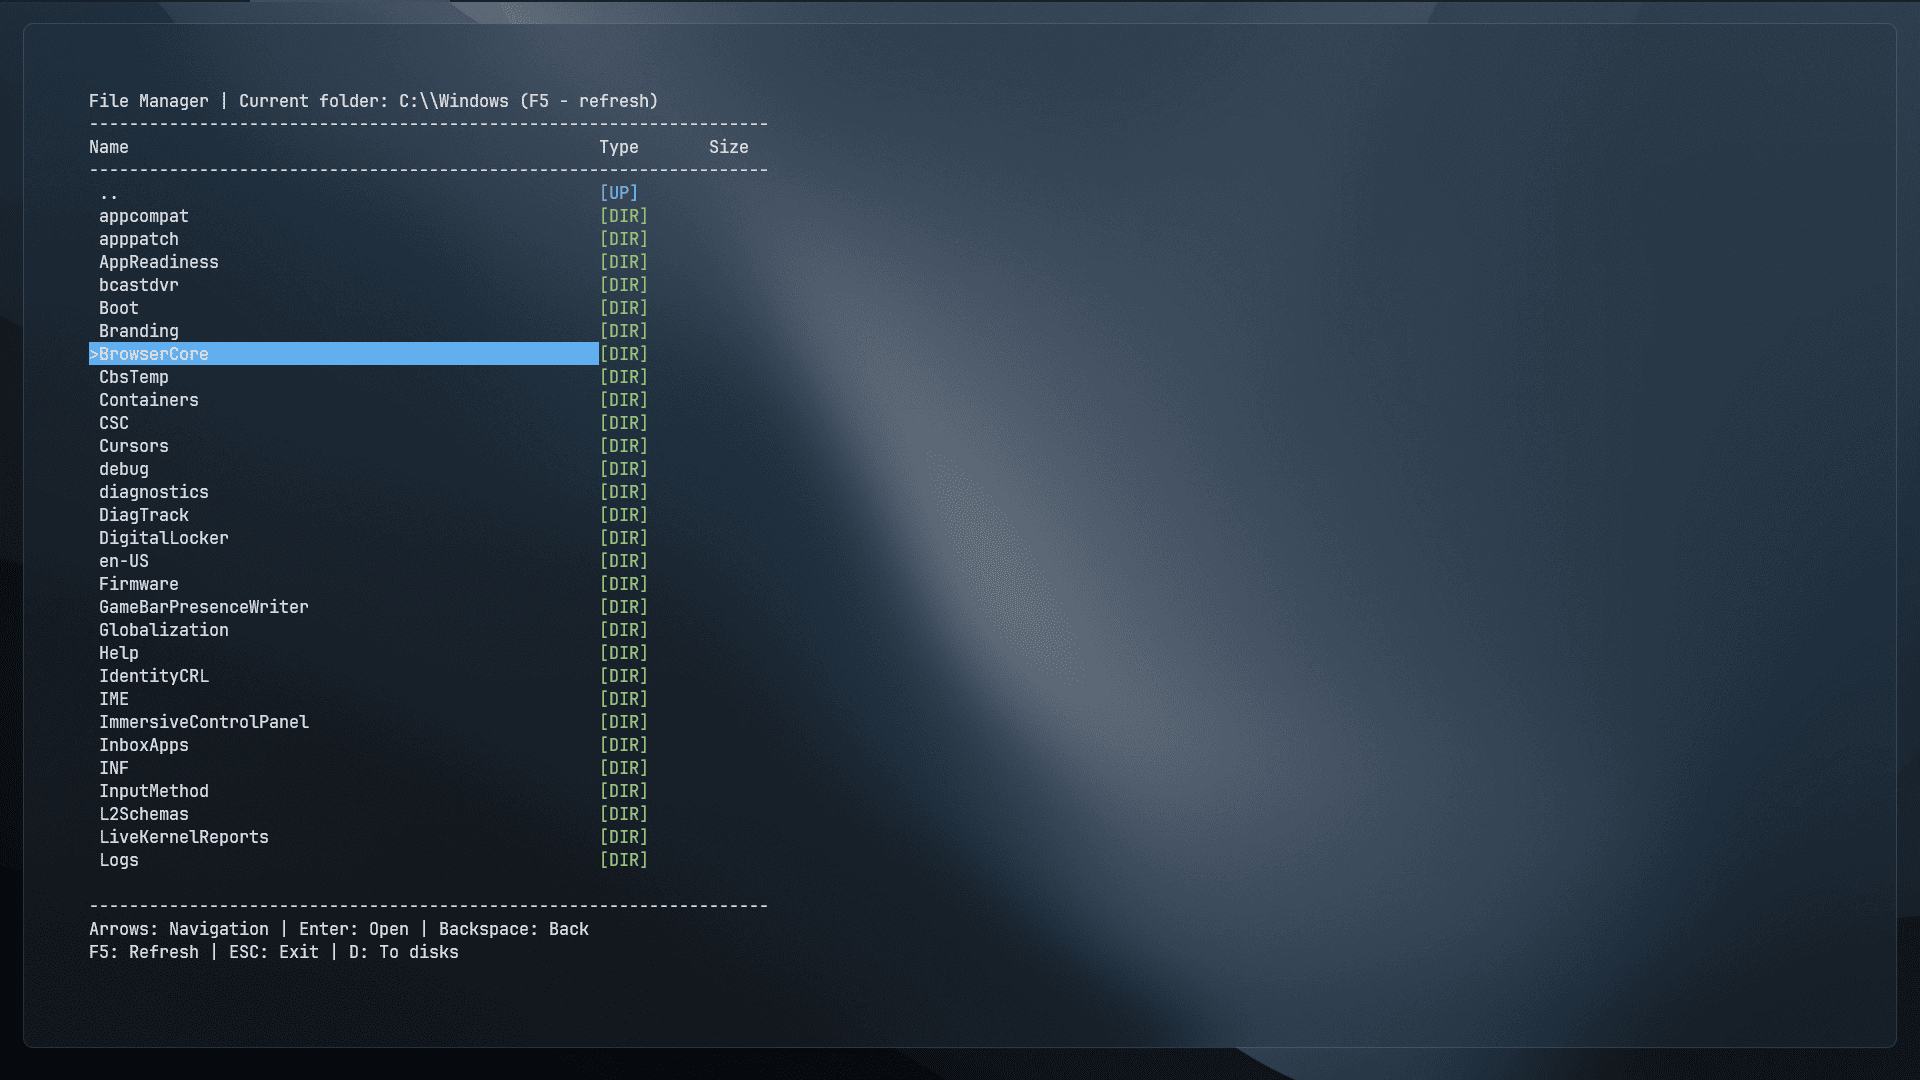Select the Cursors folder

[x=134, y=446]
